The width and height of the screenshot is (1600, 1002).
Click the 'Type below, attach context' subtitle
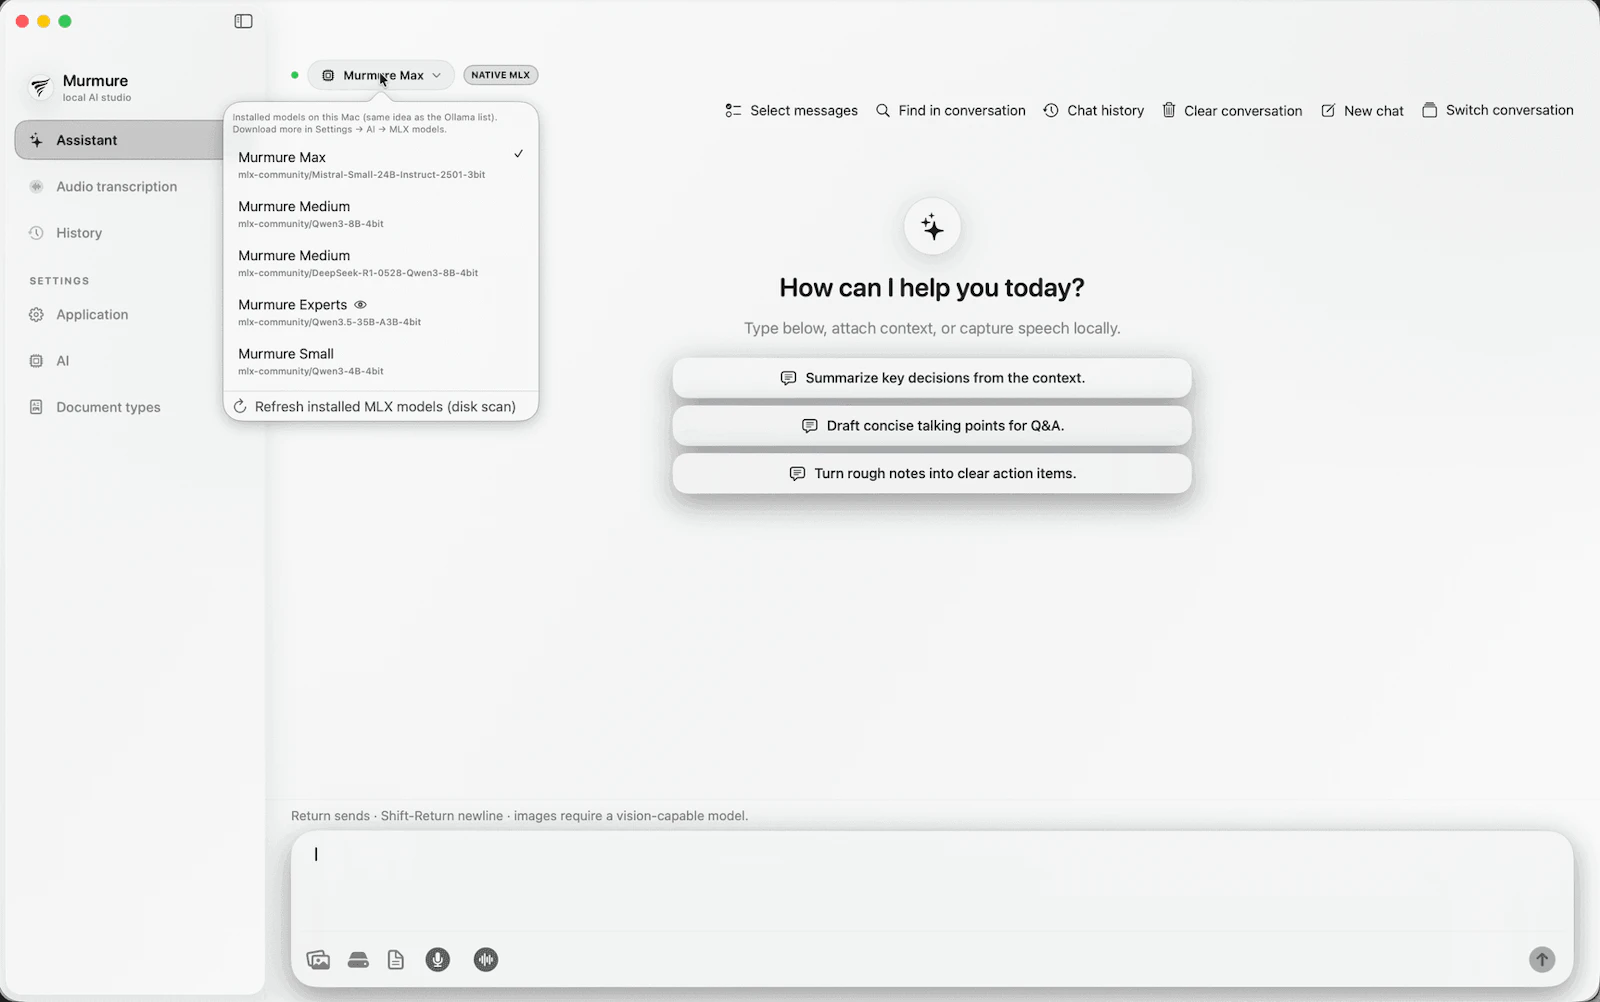932,328
